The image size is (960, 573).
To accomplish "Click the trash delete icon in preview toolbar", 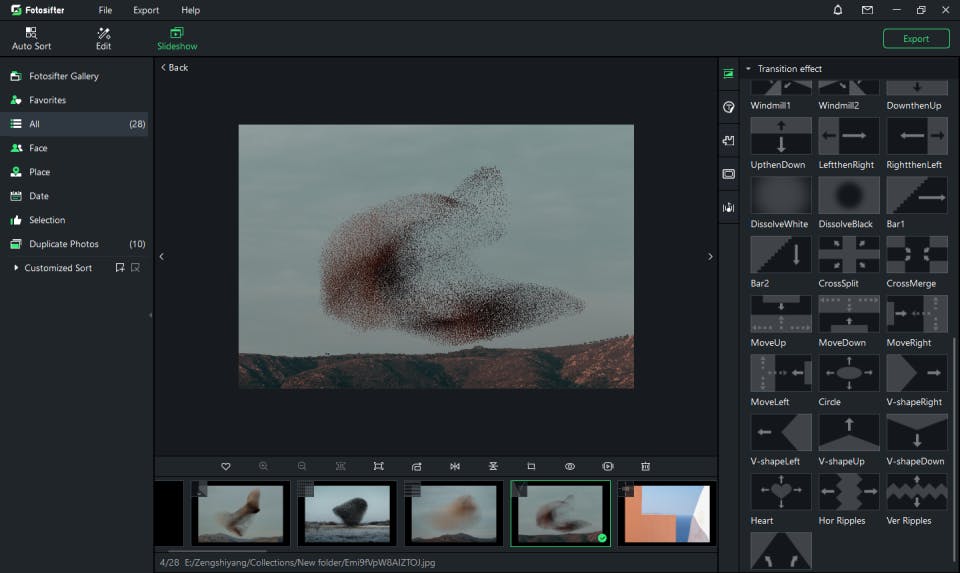I will pyautogui.click(x=646, y=466).
